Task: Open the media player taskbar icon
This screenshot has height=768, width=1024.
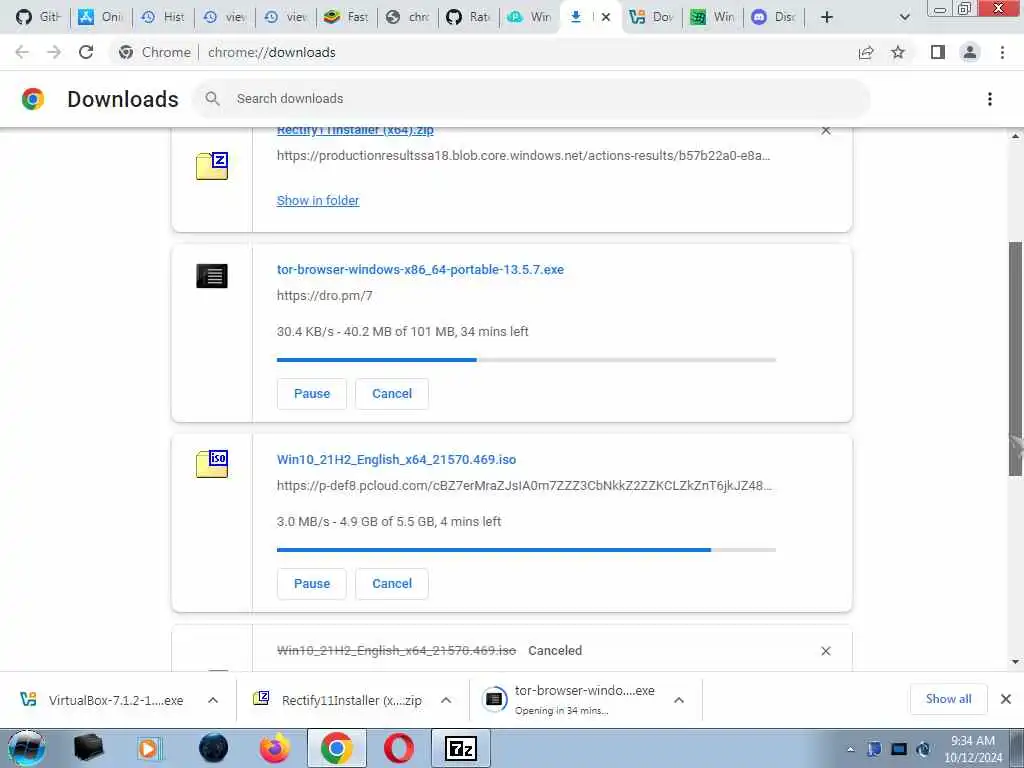Action: point(150,748)
